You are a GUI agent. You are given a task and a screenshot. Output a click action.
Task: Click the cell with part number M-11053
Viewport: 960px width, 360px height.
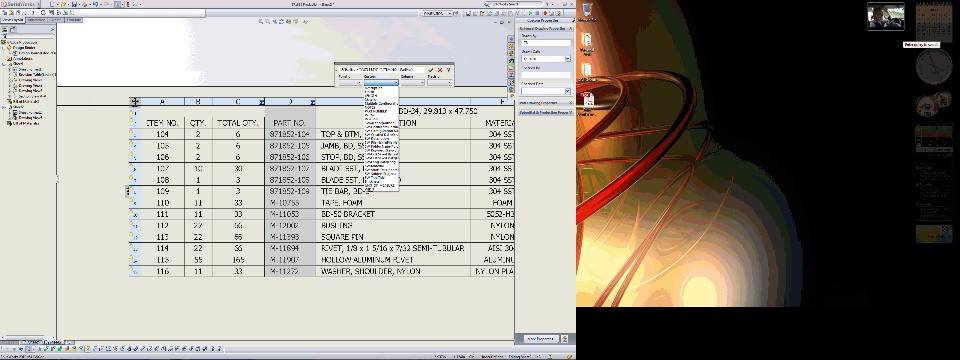point(290,214)
